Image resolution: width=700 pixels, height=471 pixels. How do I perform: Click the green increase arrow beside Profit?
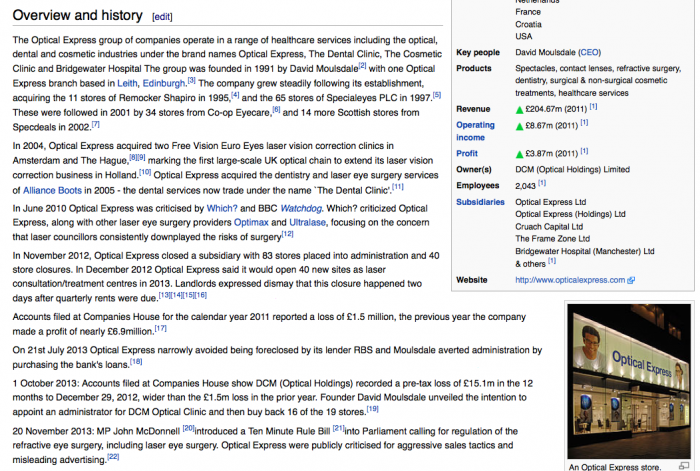(x=519, y=154)
